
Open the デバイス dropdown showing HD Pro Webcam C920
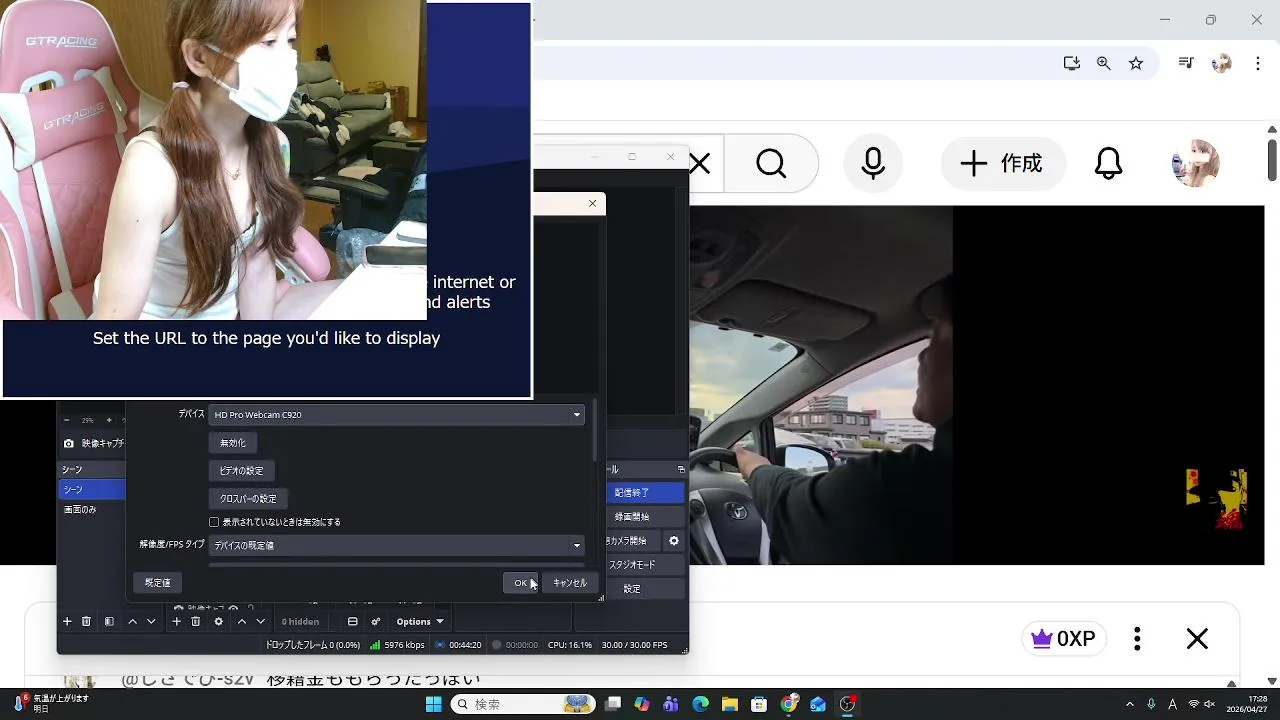click(x=396, y=414)
